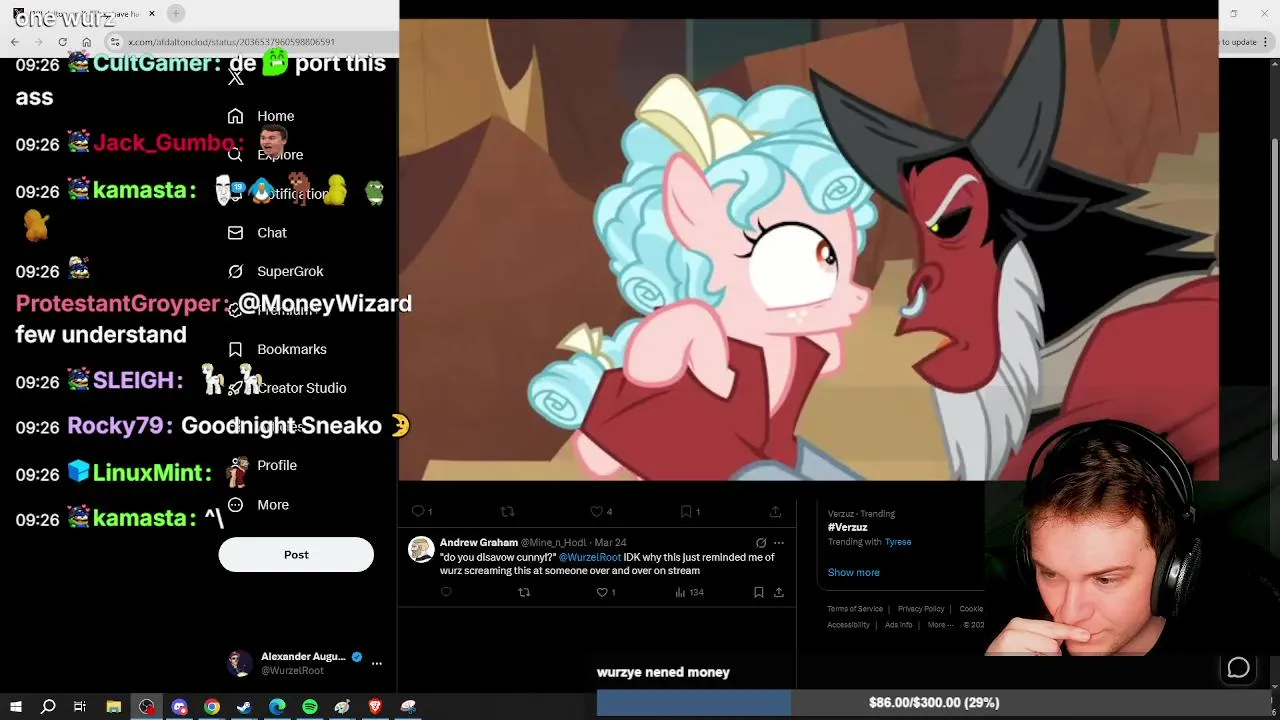Open Creator Studio in the sidebar

click(x=287, y=388)
